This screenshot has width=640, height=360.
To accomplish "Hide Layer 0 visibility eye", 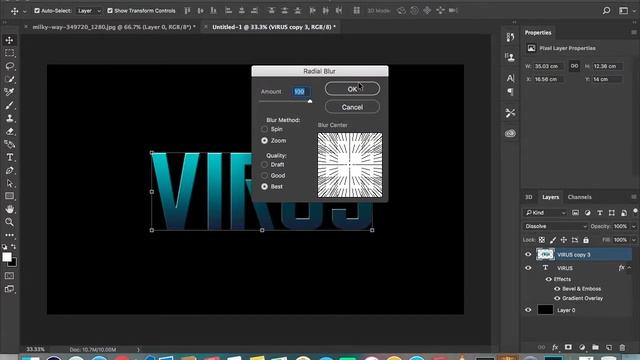I will (x=528, y=310).
